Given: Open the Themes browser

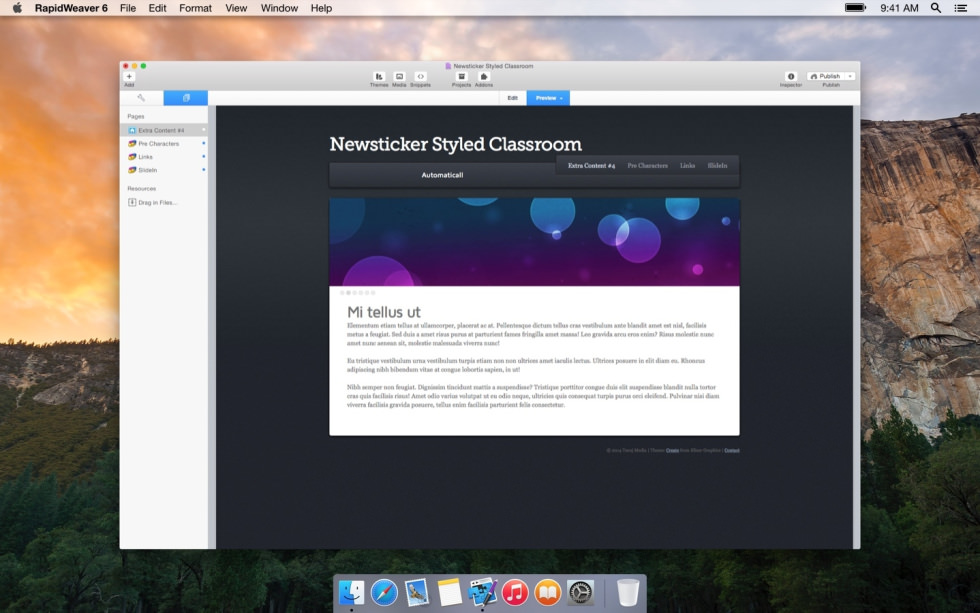Looking at the screenshot, I should coord(379,76).
